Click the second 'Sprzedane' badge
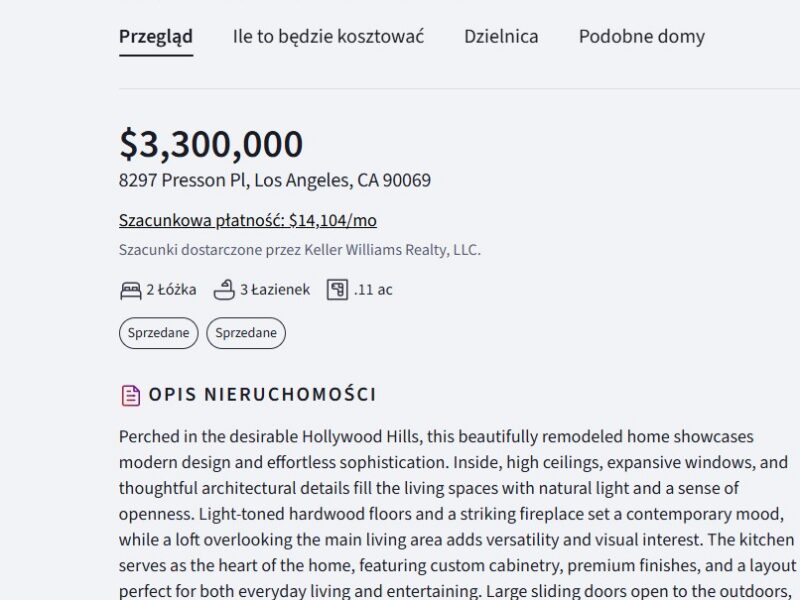800x600 pixels. pos(246,333)
